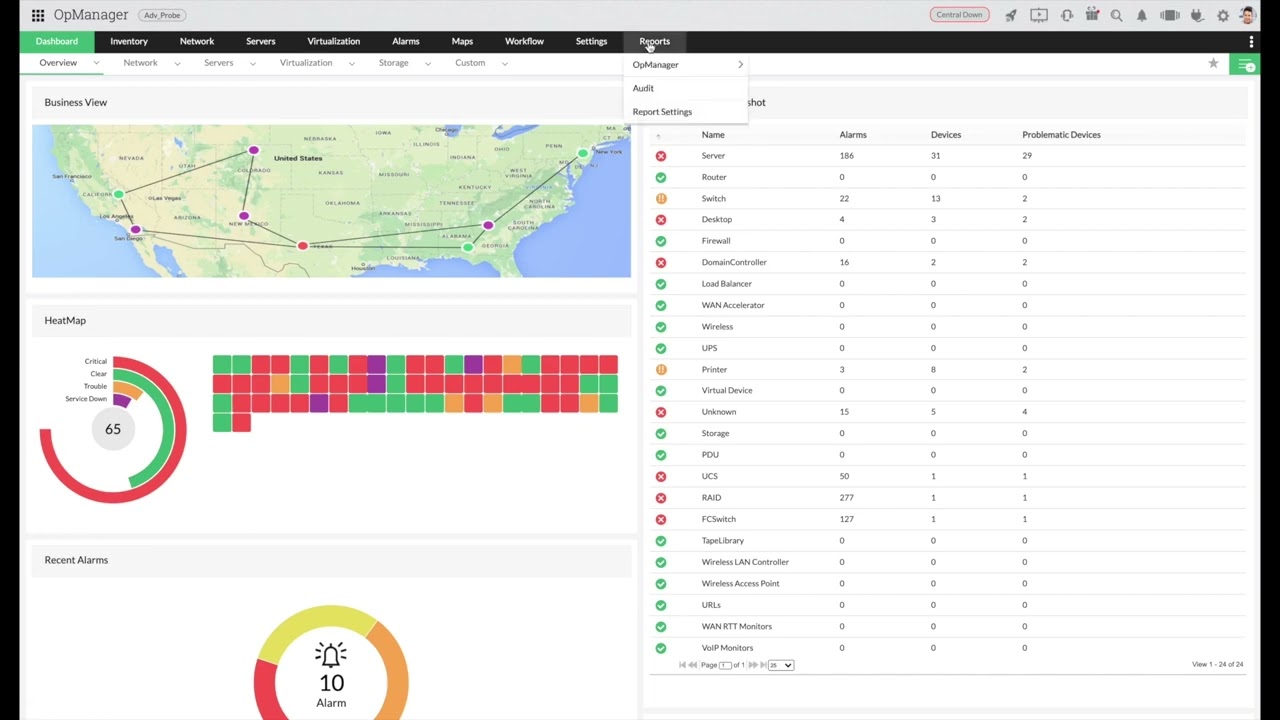The width and height of the screenshot is (1280, 720).
Task: Click the clear status icon for Firewall
Action: [x=661, y=241]
